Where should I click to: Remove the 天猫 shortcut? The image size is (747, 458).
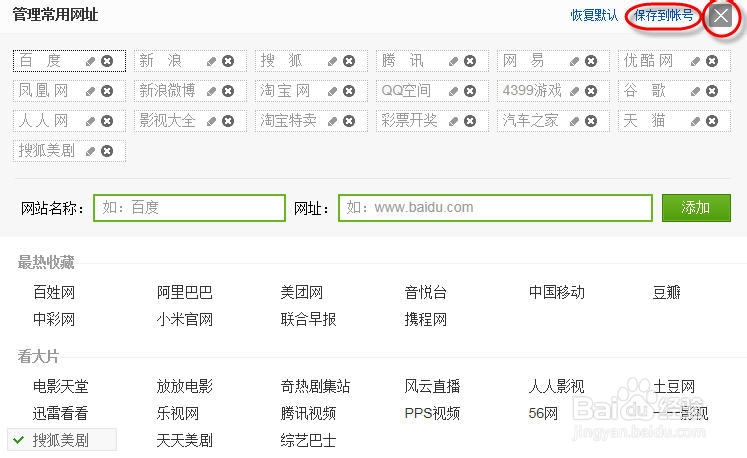[x=712, y=121]
